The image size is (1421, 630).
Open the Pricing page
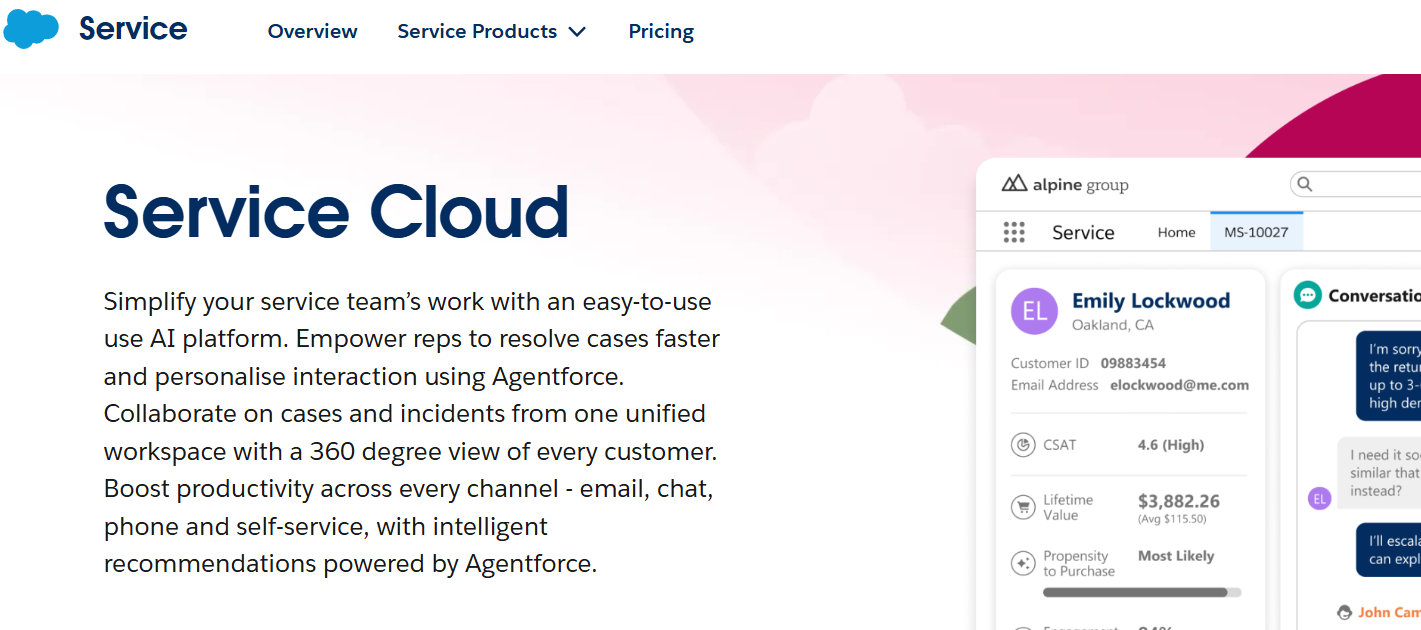coord(661,31)
